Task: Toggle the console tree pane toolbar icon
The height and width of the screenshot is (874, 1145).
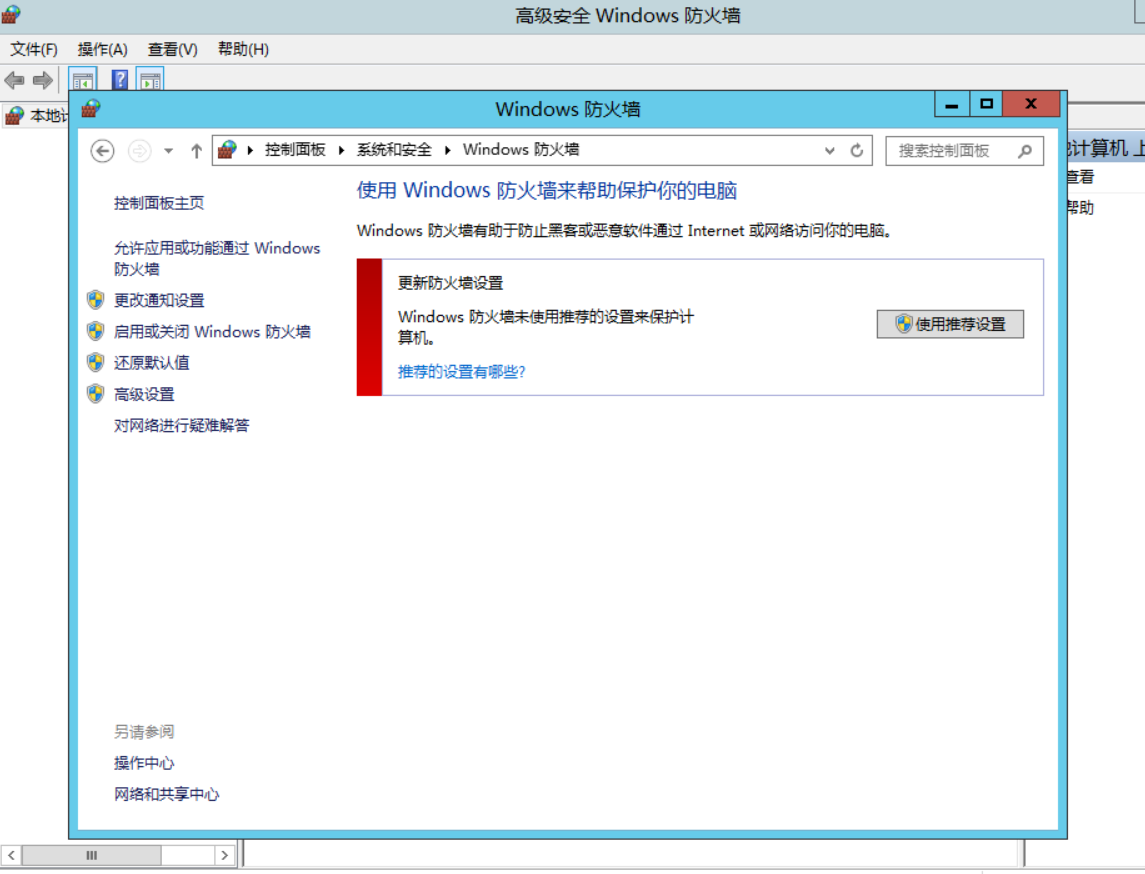Action: coord(83,80)
